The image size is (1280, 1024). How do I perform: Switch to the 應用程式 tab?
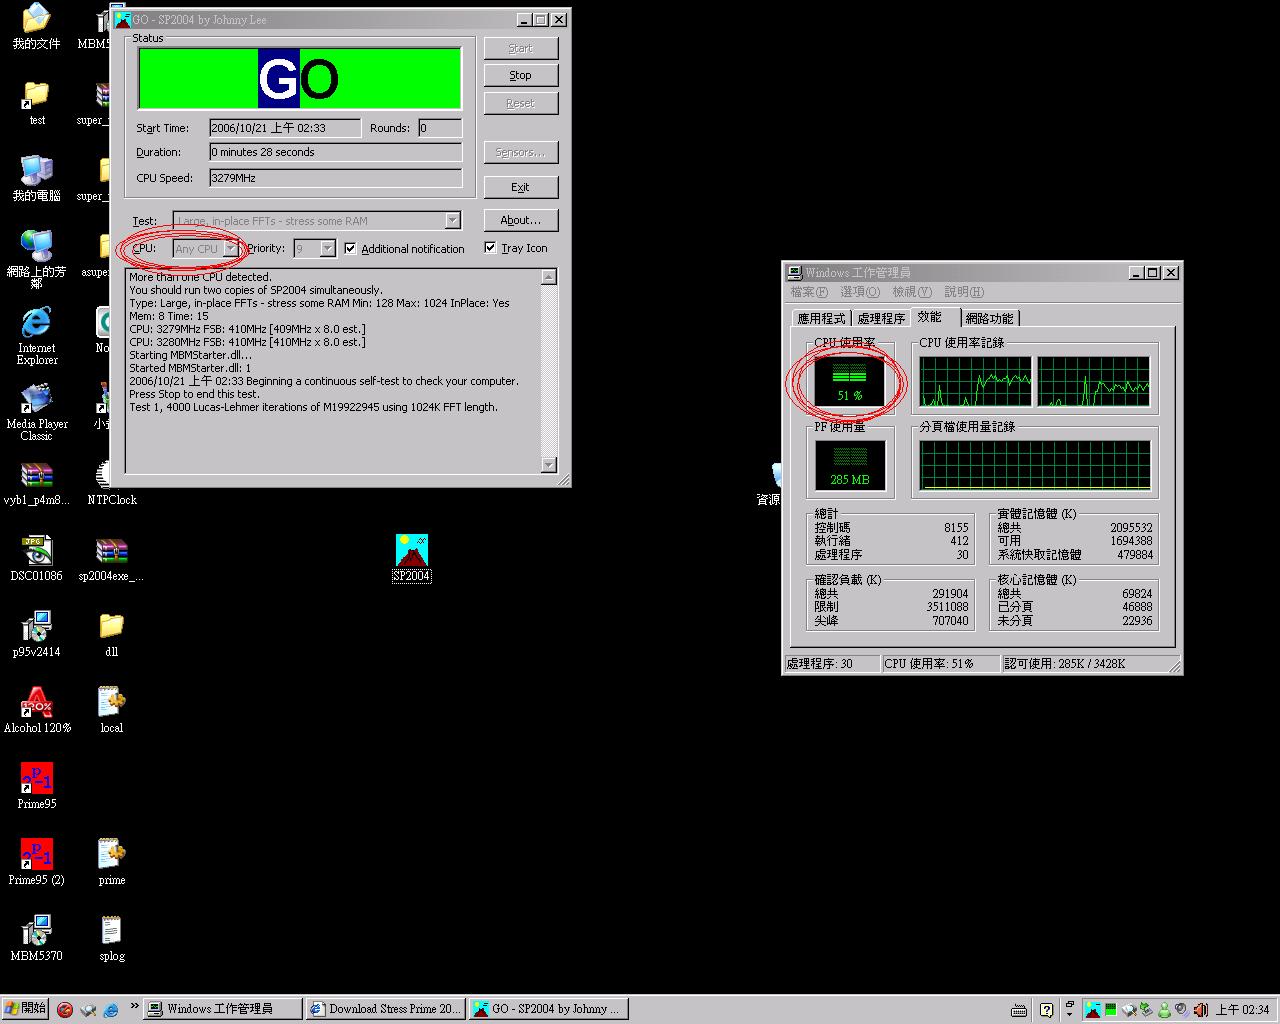[x=821, y=318]
